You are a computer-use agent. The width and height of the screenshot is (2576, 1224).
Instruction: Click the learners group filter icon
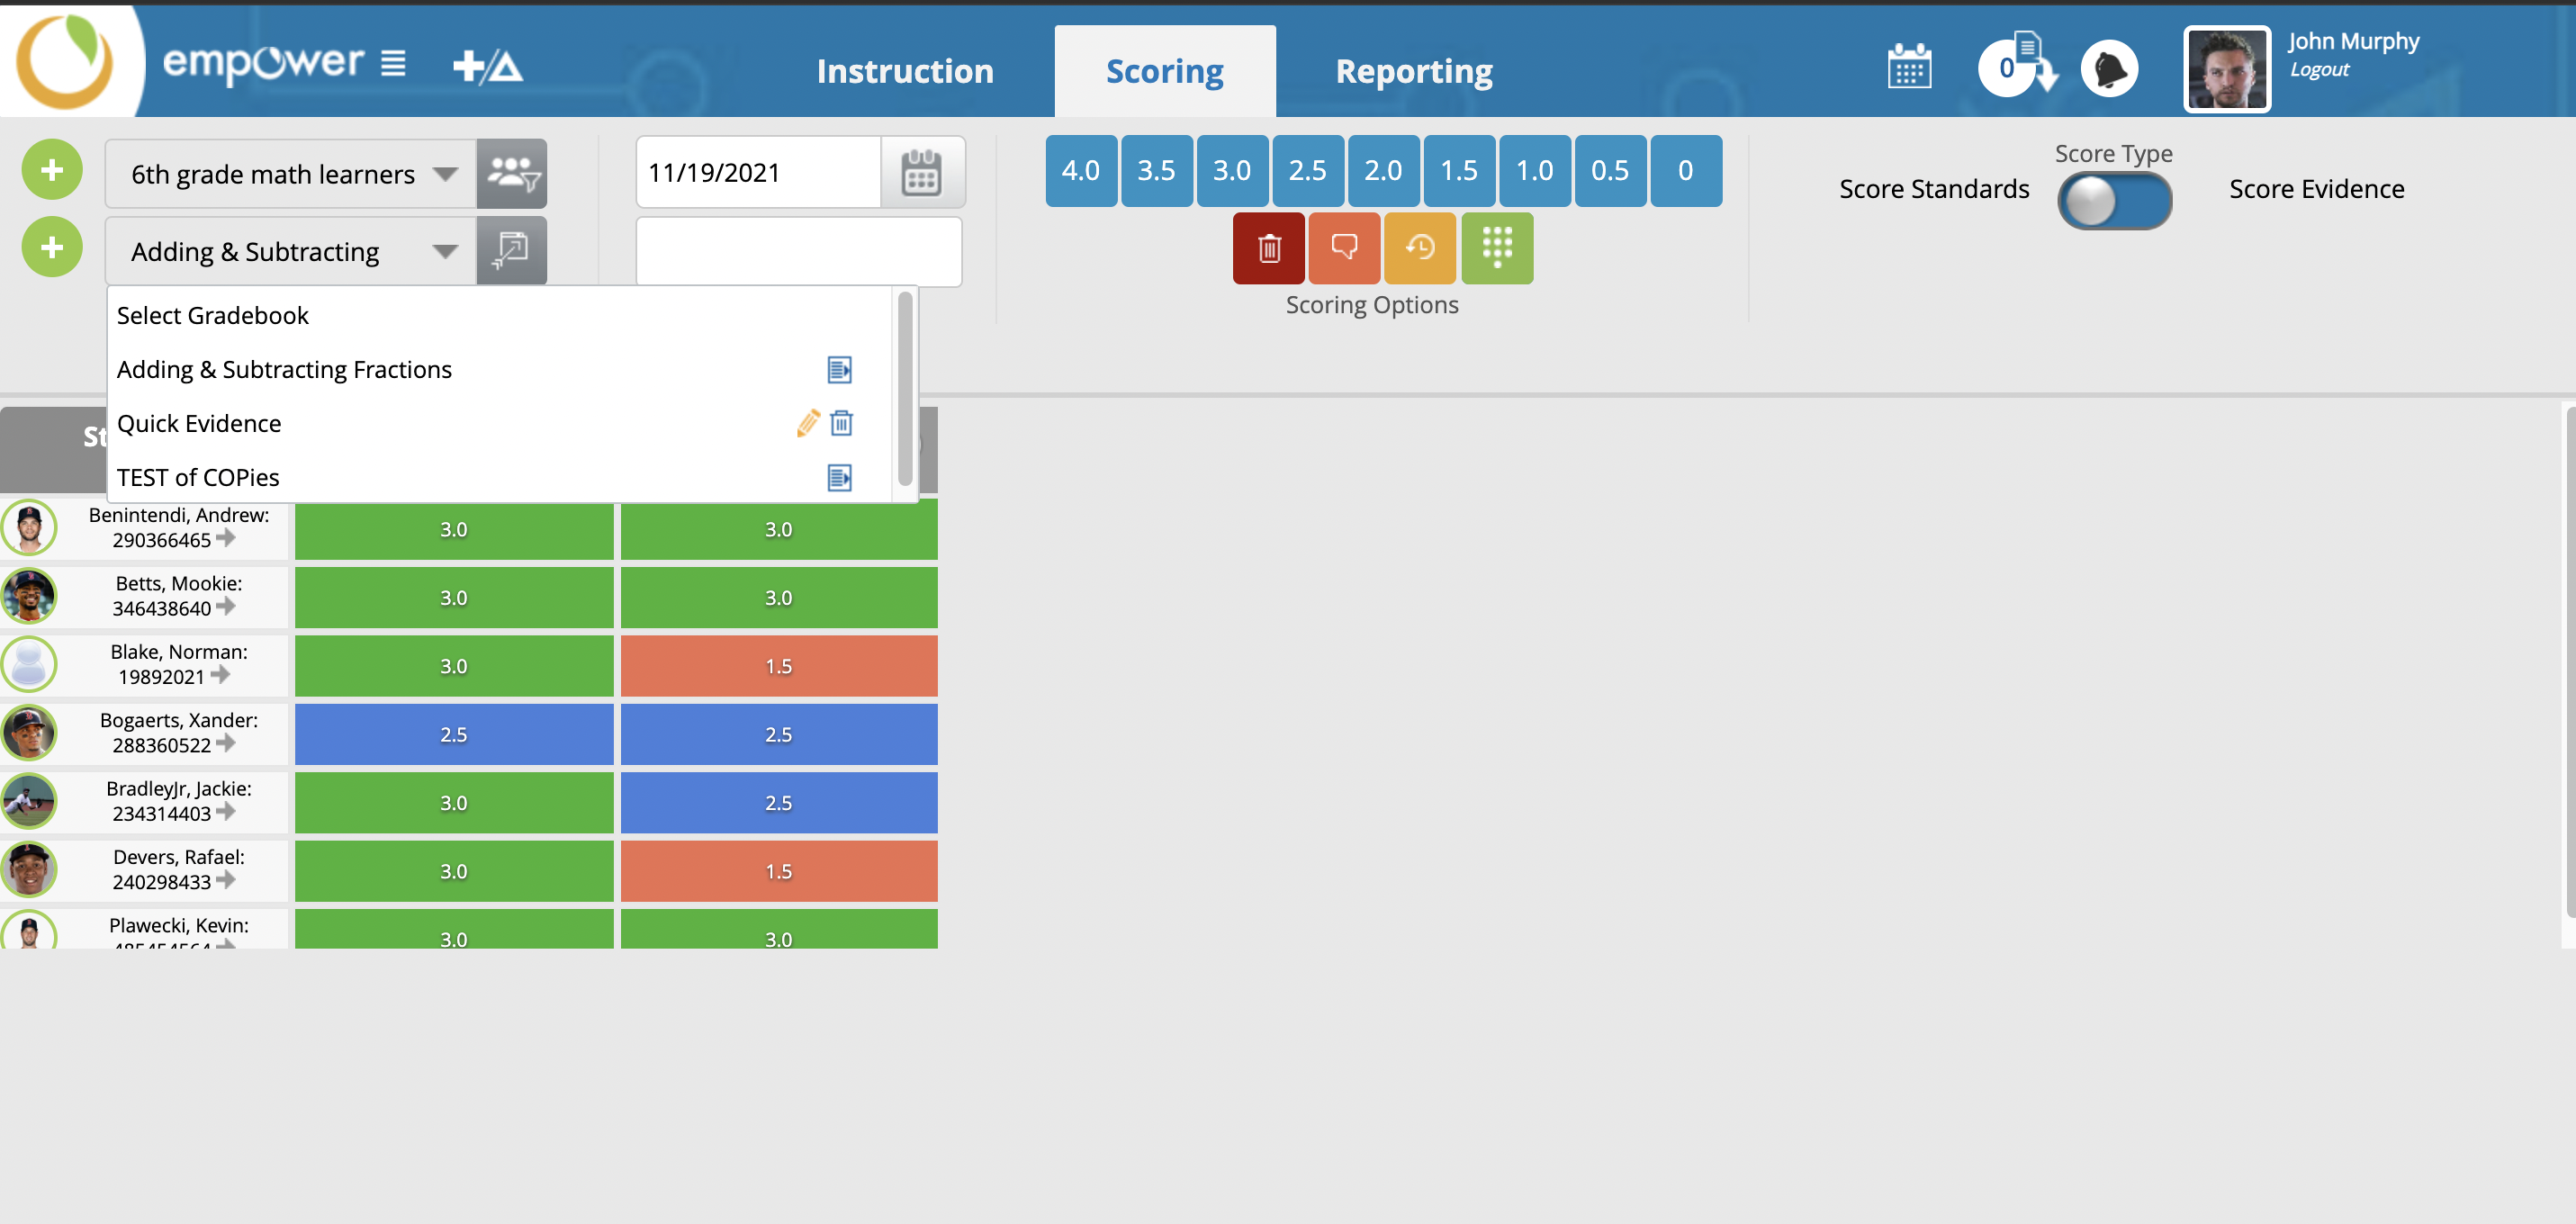click(512, 173)
